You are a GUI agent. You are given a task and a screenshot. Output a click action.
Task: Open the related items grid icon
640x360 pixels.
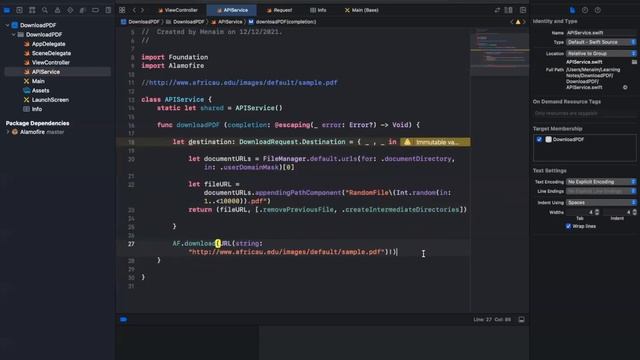coord(122,10)
